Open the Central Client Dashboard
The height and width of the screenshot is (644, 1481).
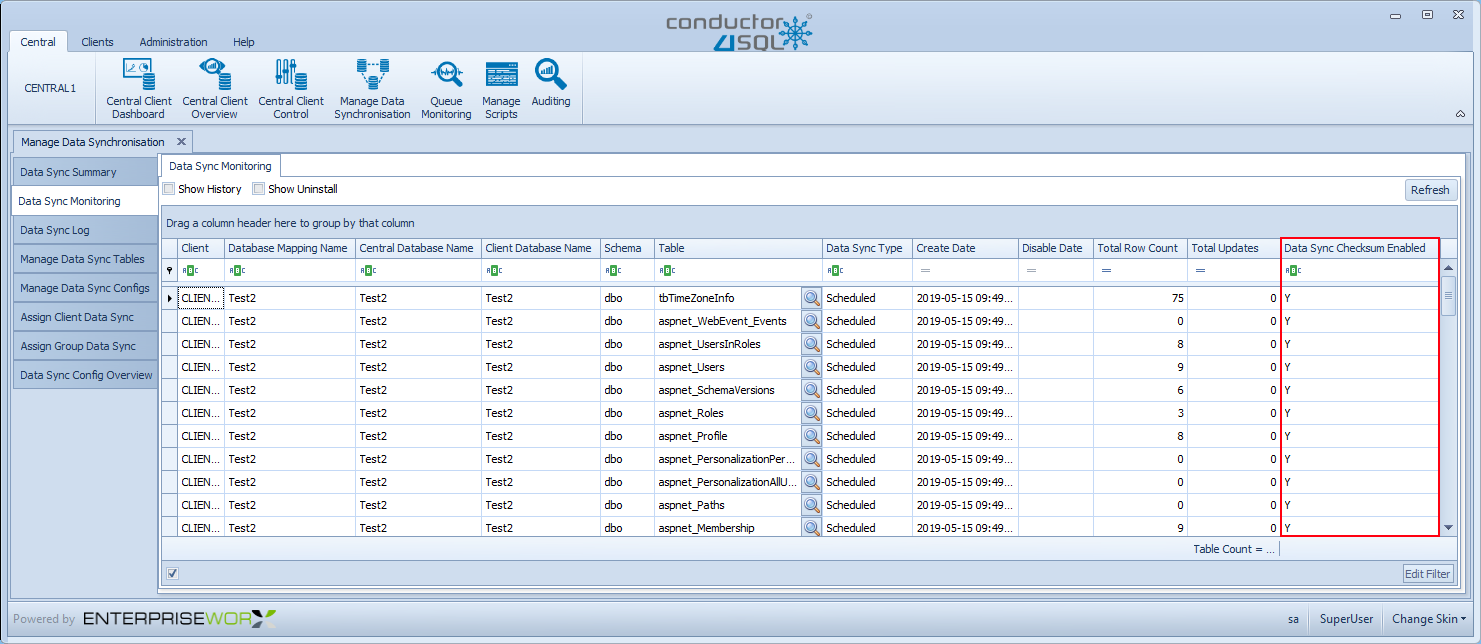click(139, 87)
